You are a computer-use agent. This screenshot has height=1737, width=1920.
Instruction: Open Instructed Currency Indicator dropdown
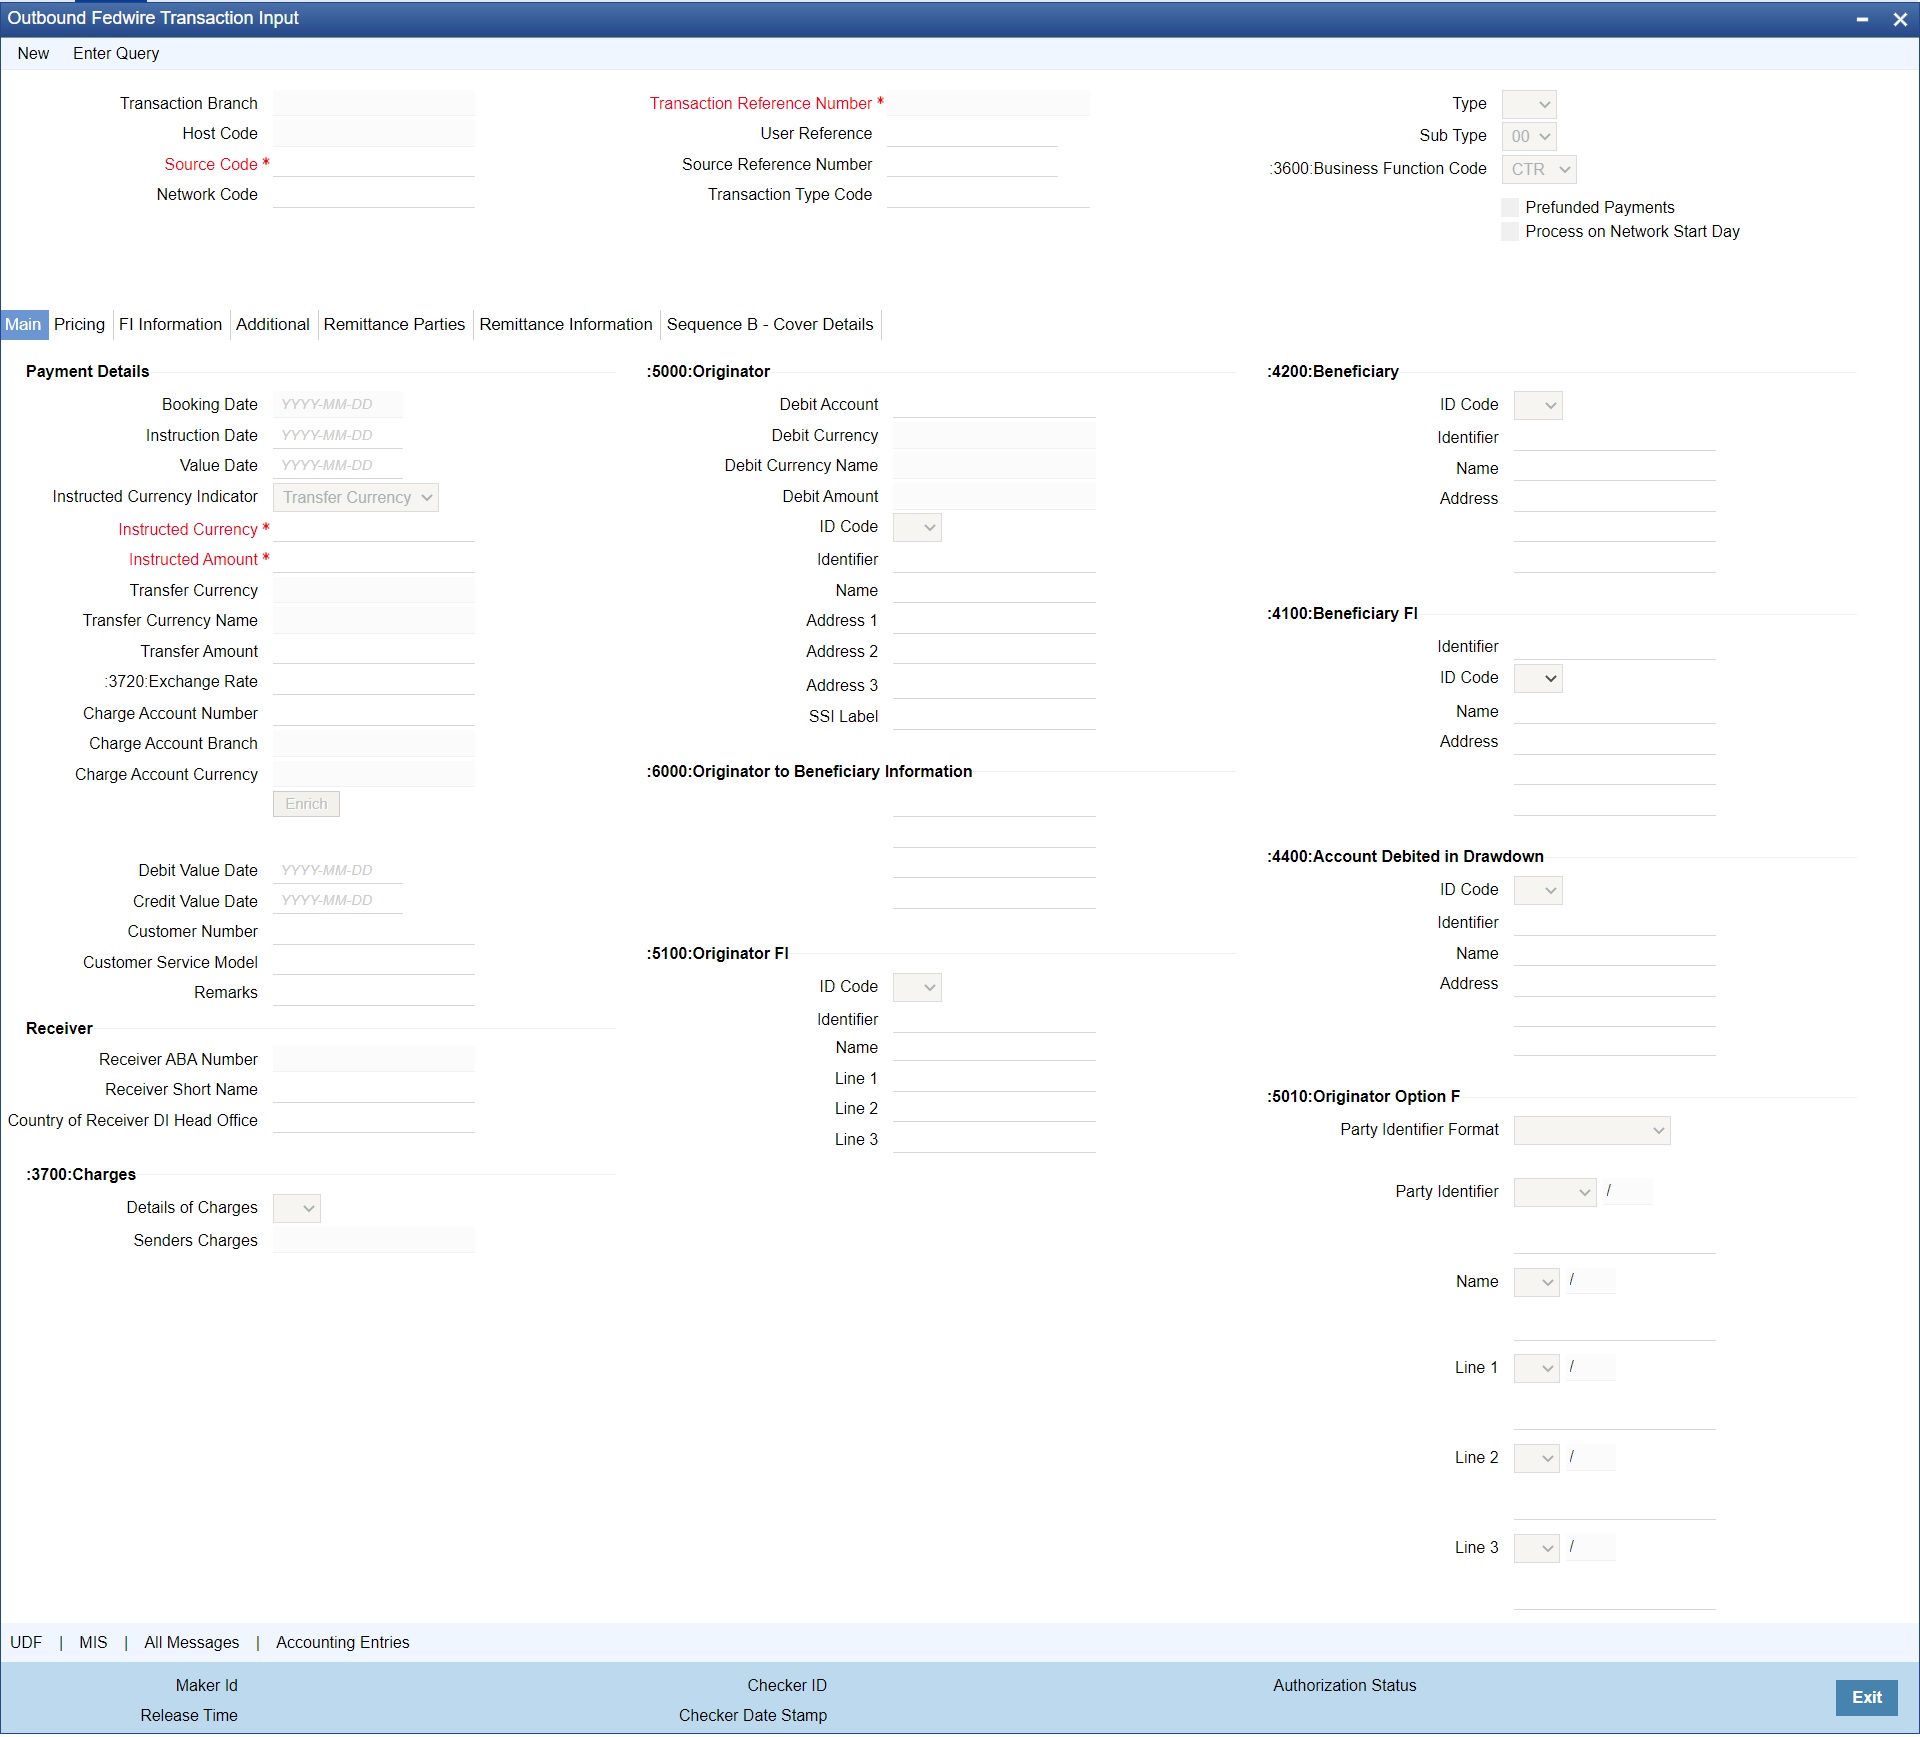pos(356,498)
